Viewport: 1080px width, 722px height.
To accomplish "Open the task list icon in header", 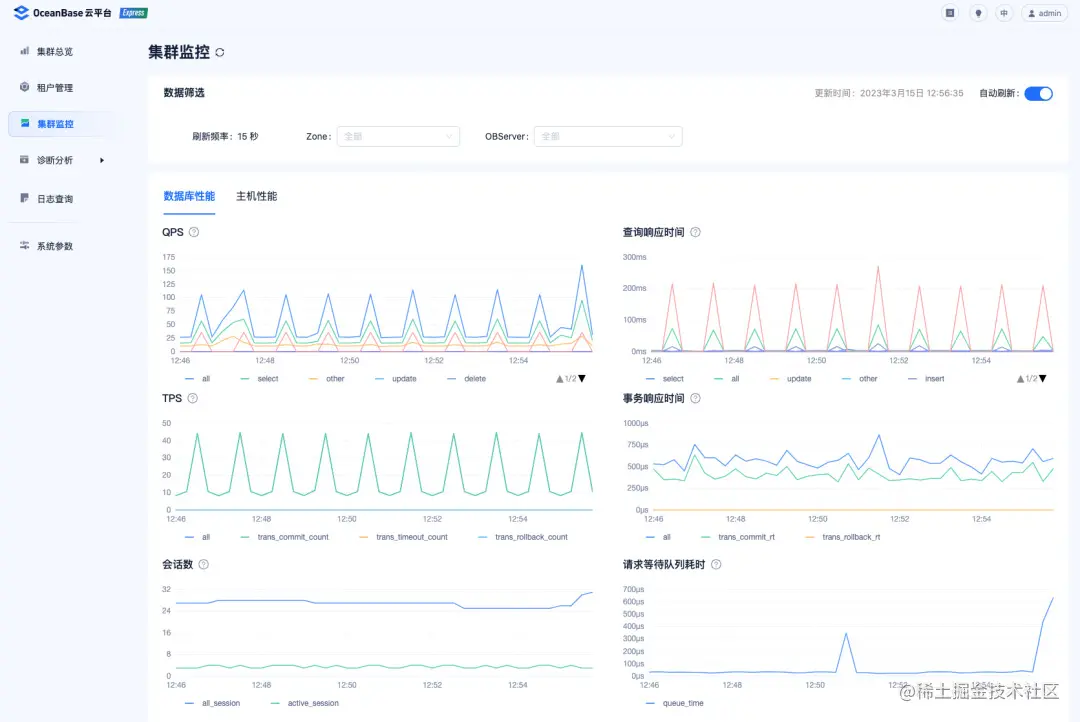I will tap(950, 13).
